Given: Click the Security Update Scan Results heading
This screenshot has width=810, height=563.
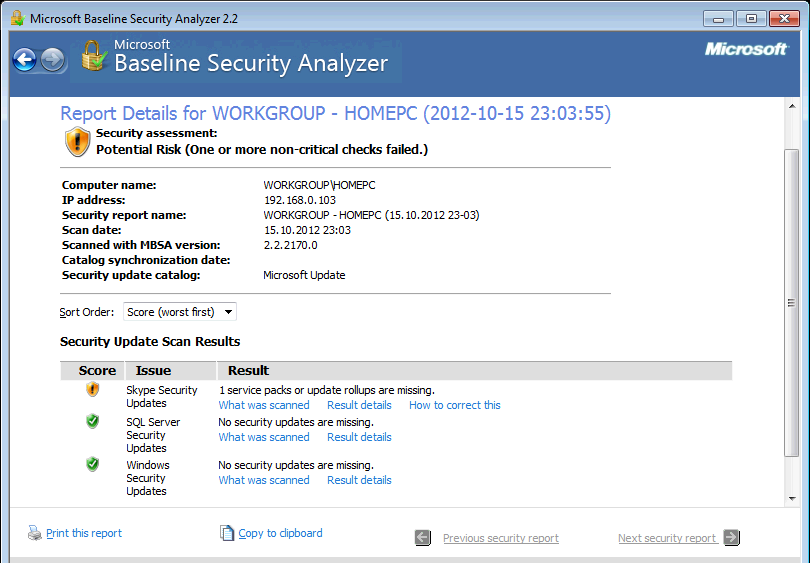Looking at the screenshot, I should pyautogui.click(x=150, y=341).
